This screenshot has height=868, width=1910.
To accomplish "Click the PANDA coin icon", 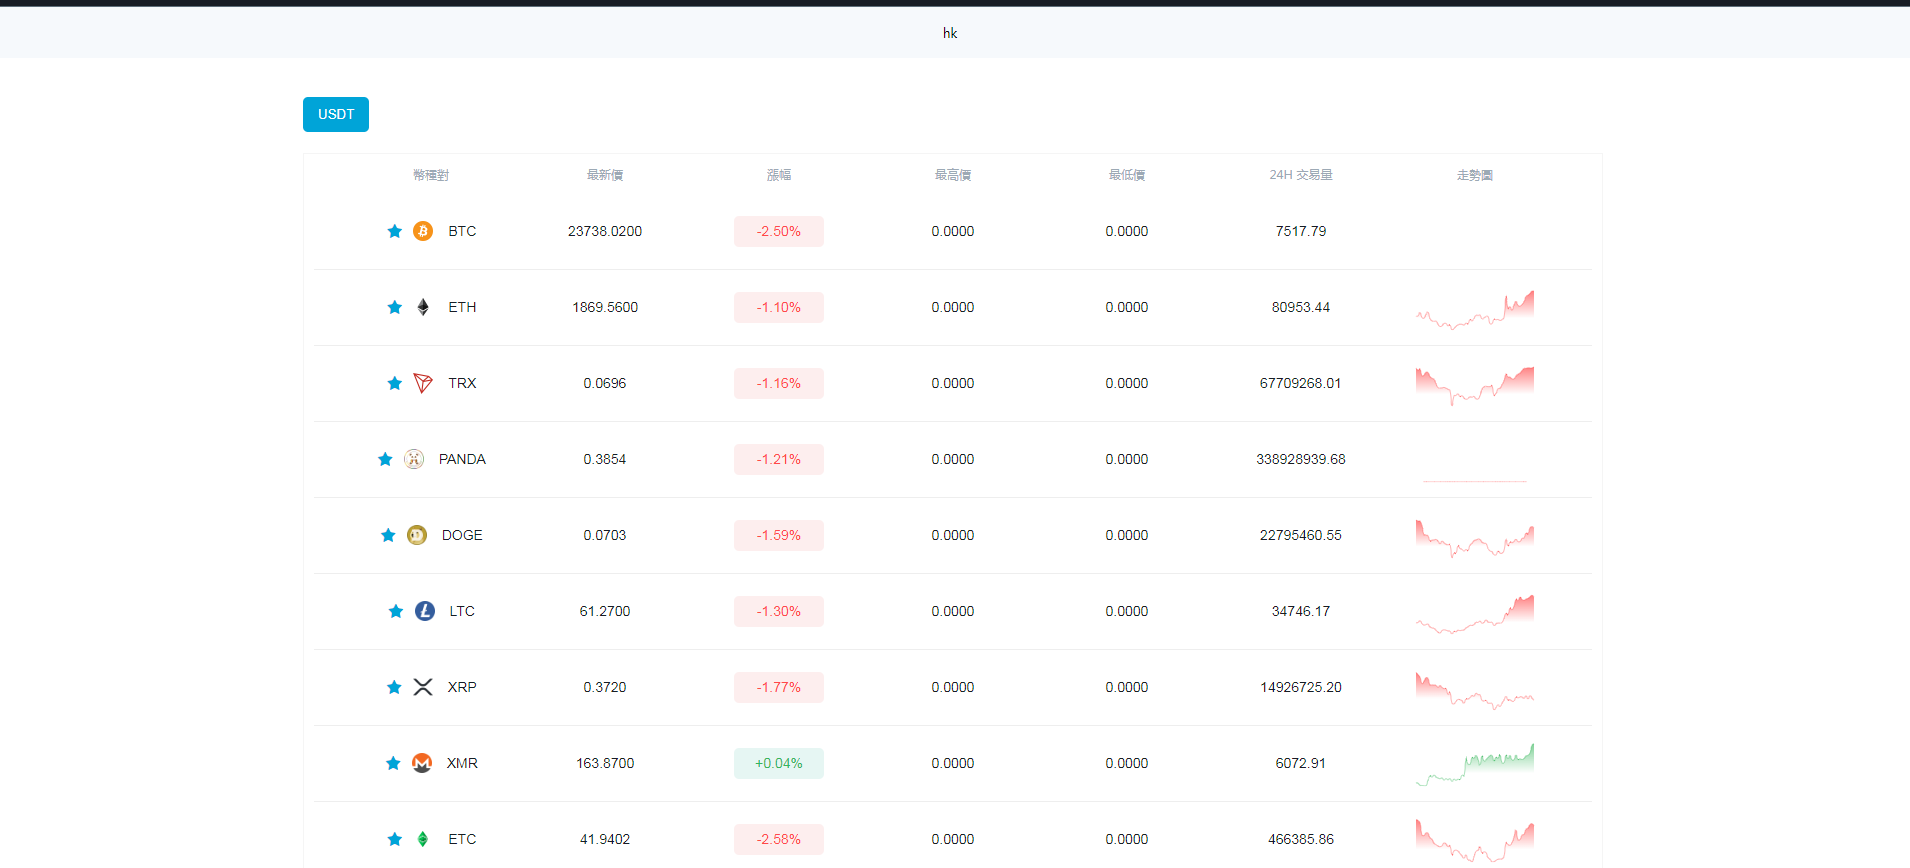I will click(414, 459).
